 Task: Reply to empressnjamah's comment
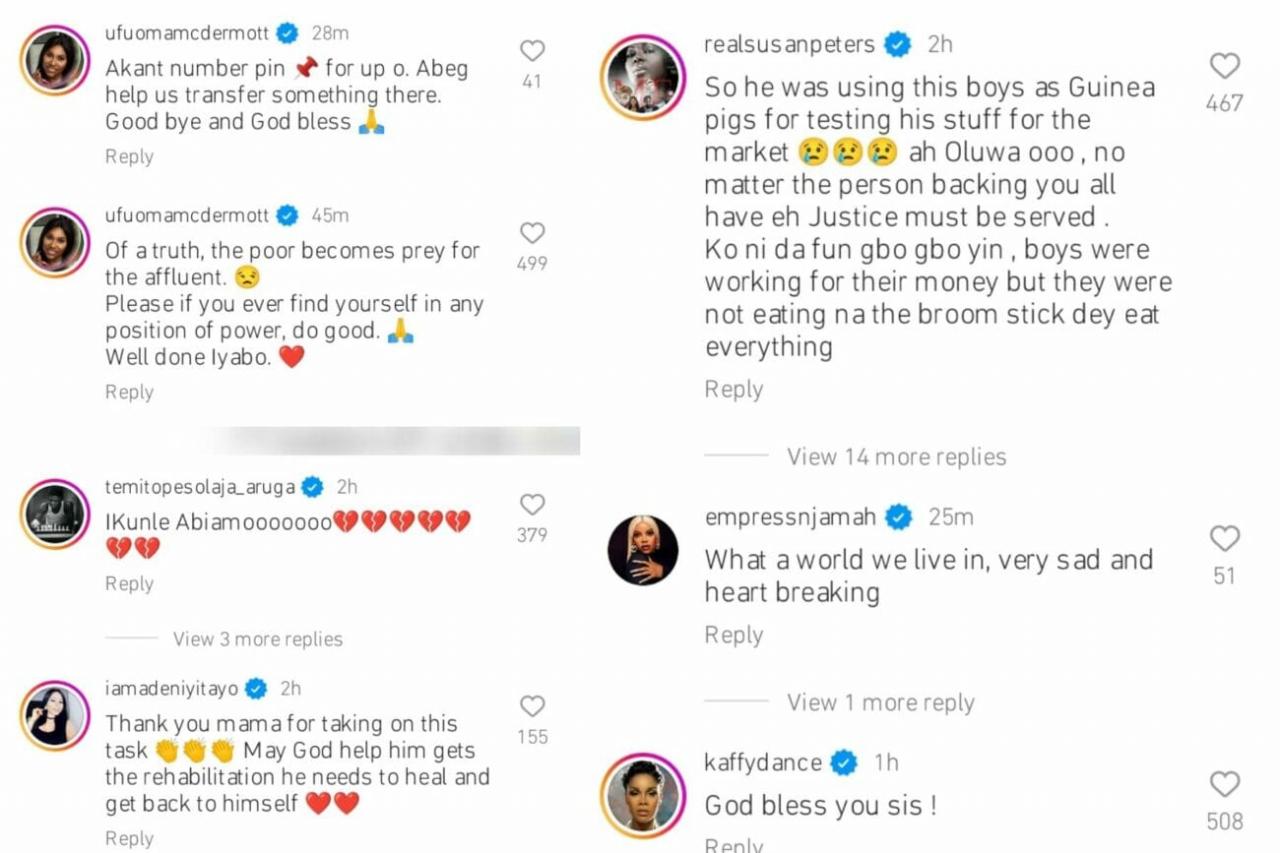[734, 634]
